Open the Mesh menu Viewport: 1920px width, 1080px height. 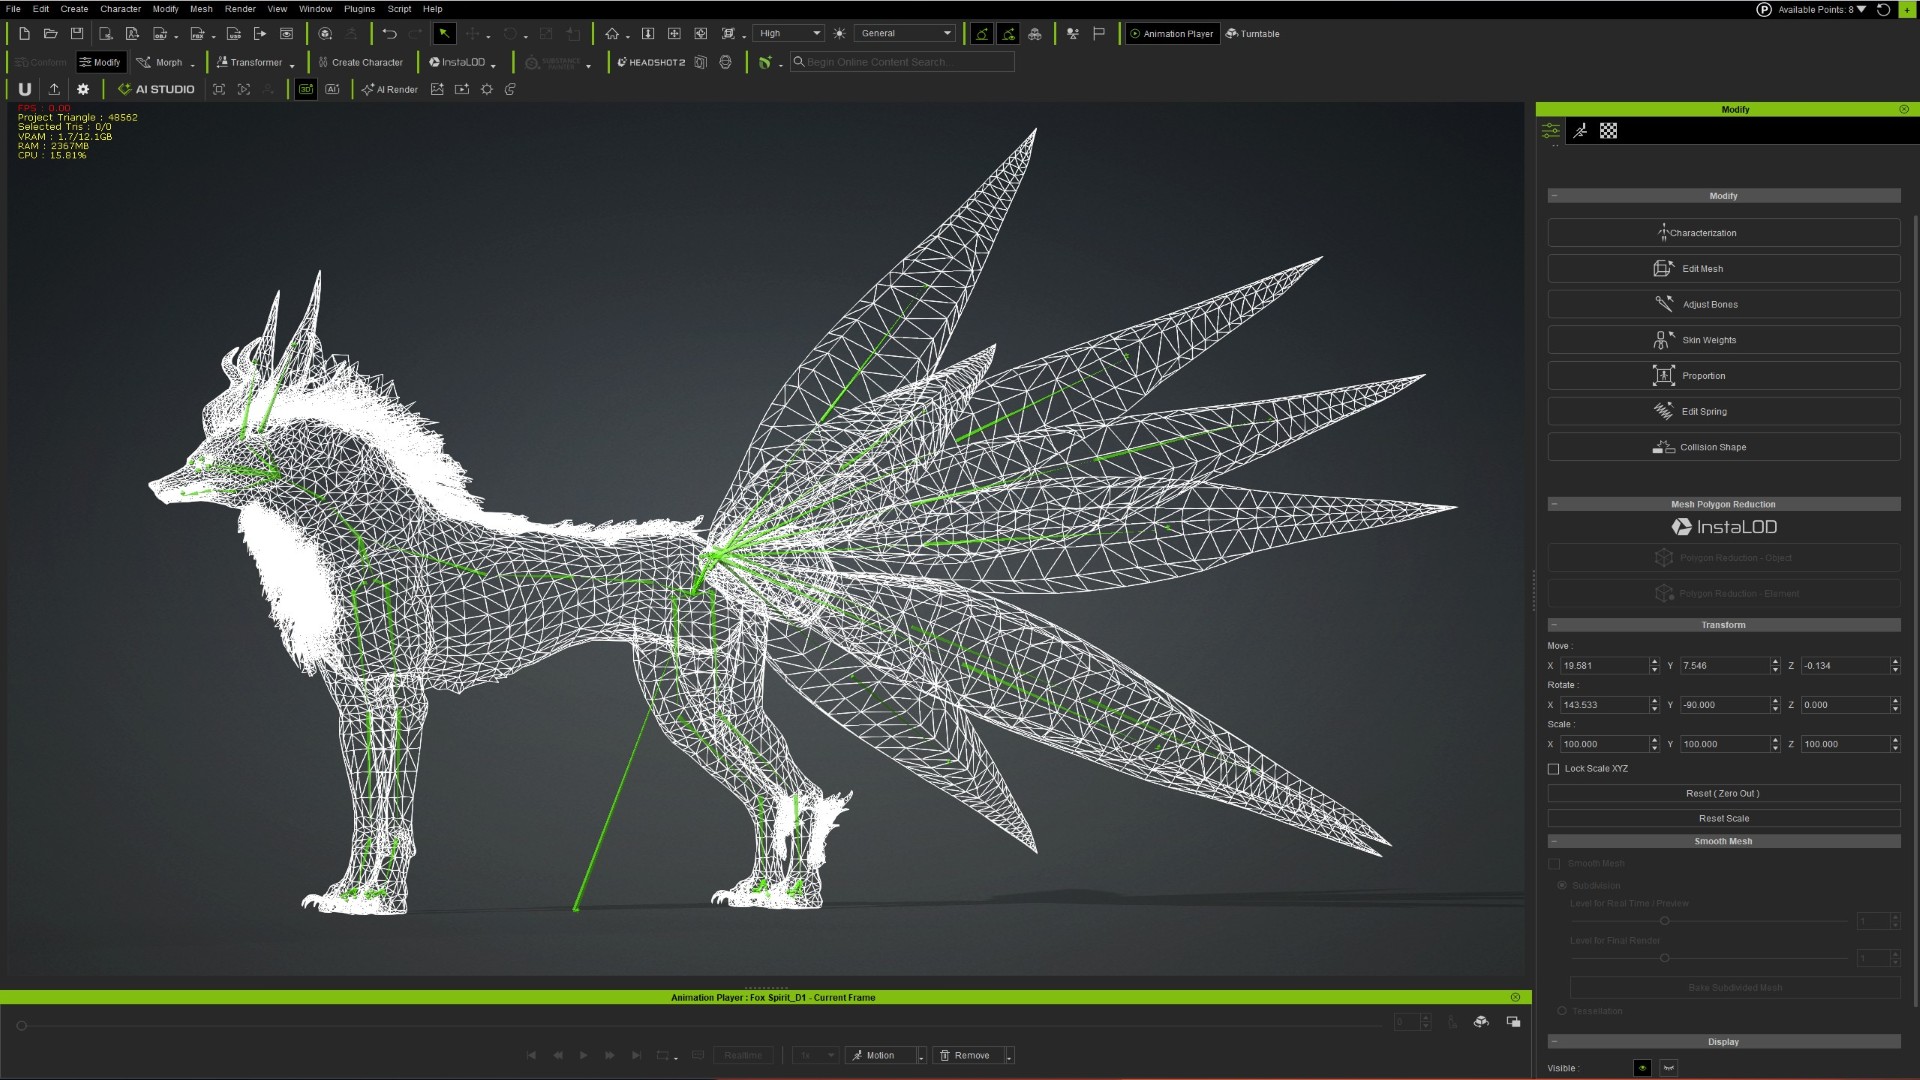point(201,9)
